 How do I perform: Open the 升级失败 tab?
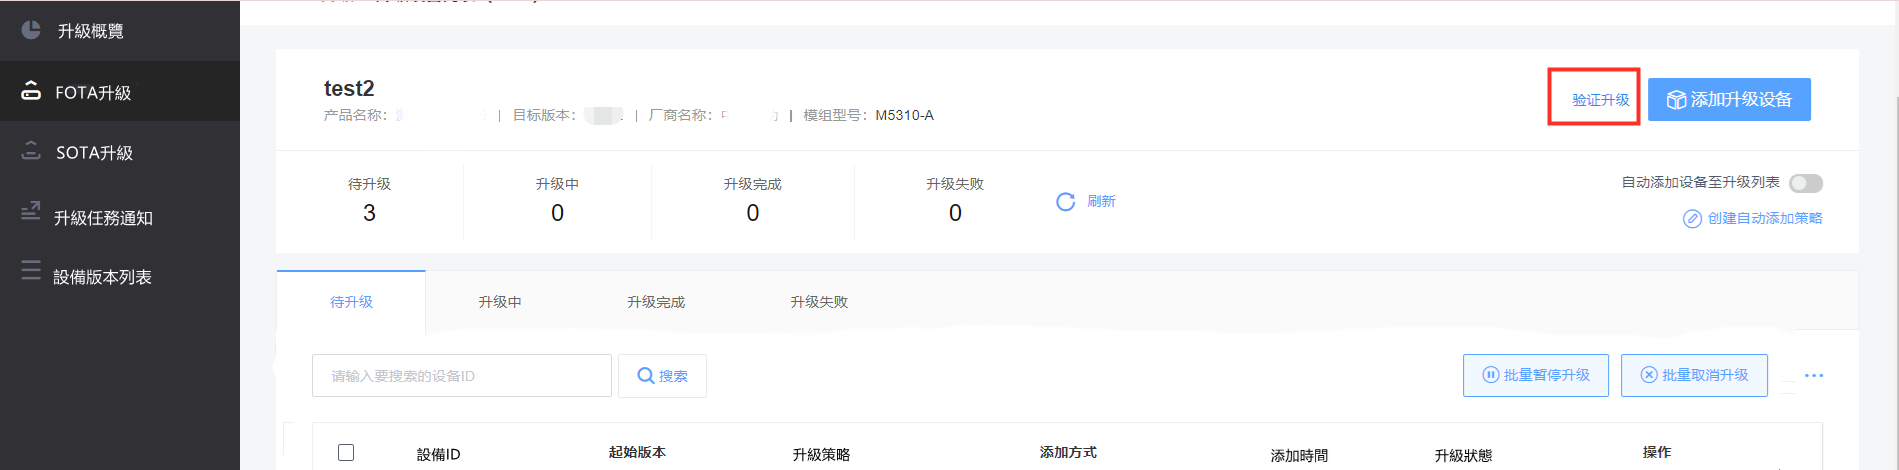pyautogui.click(x=819, y=302)
